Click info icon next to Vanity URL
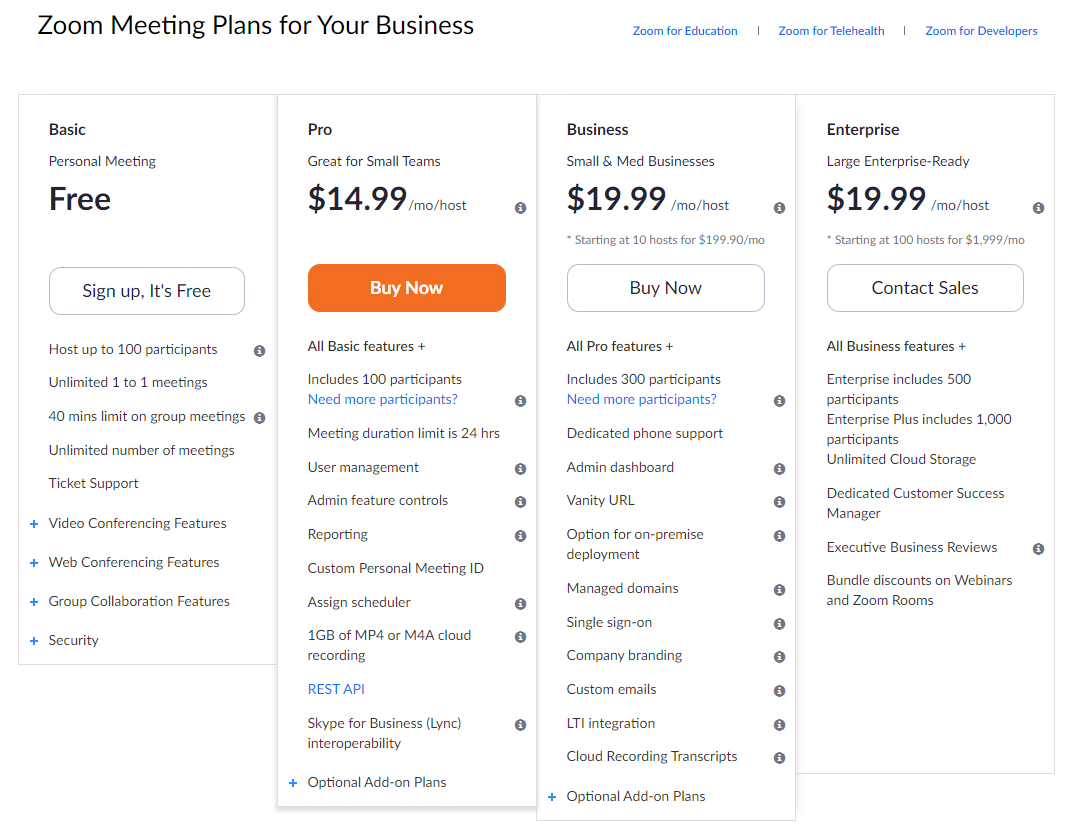 point(780,502)
